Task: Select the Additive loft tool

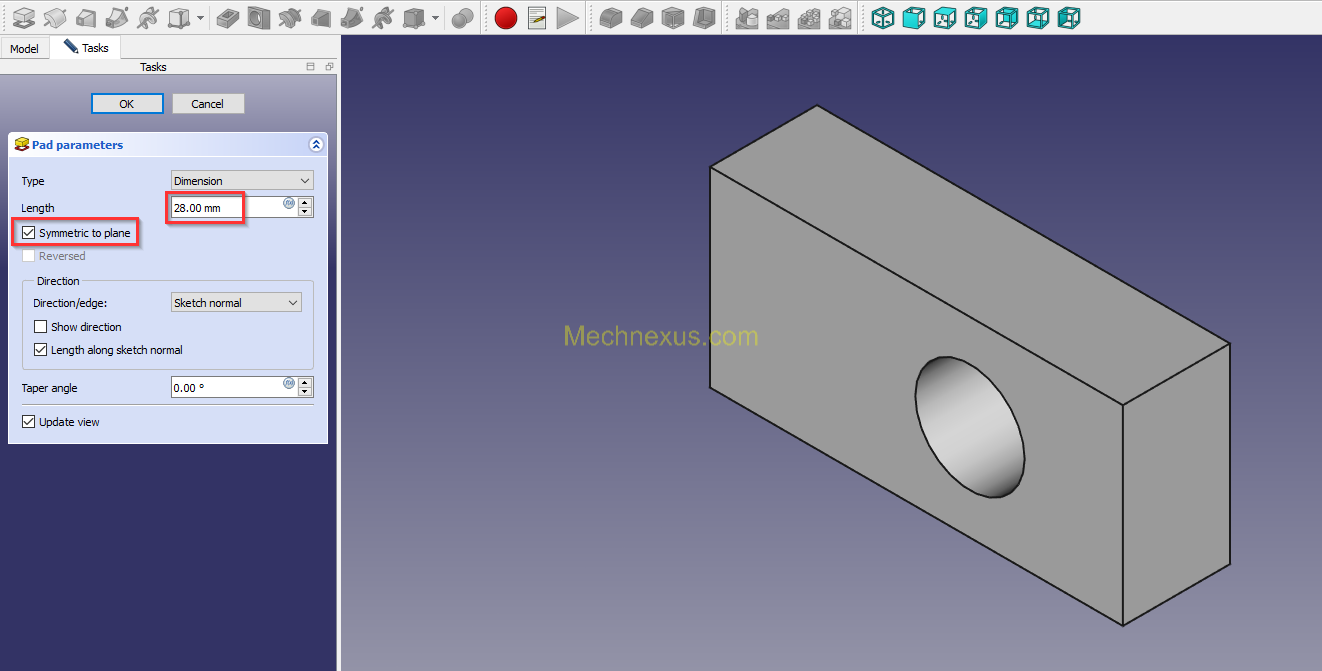Action: [86, 17]
